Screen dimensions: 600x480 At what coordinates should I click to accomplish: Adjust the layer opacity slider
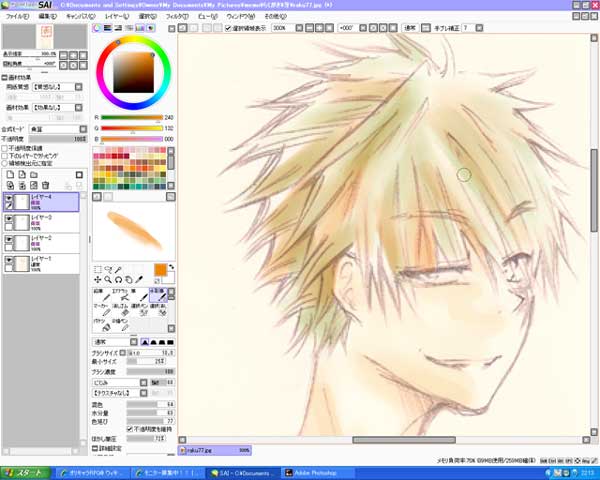[x=58, y=139]
